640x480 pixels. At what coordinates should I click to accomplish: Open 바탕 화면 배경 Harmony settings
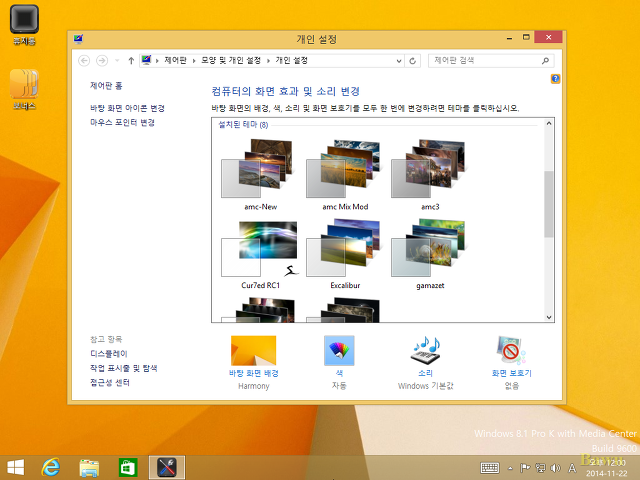click(x=253, y=362)
